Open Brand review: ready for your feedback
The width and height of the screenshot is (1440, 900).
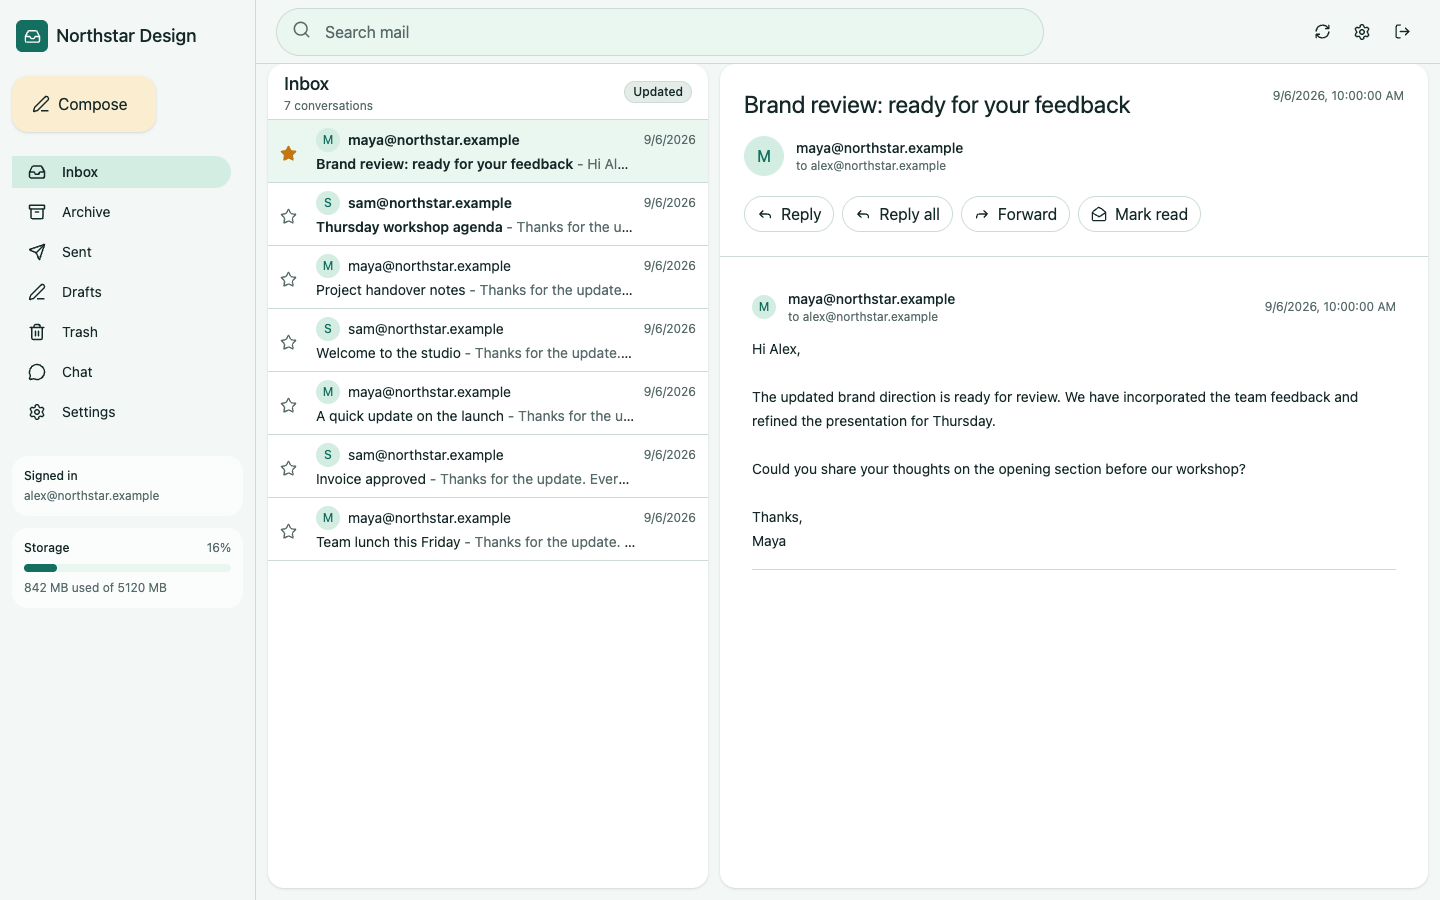tap(488, 152)
